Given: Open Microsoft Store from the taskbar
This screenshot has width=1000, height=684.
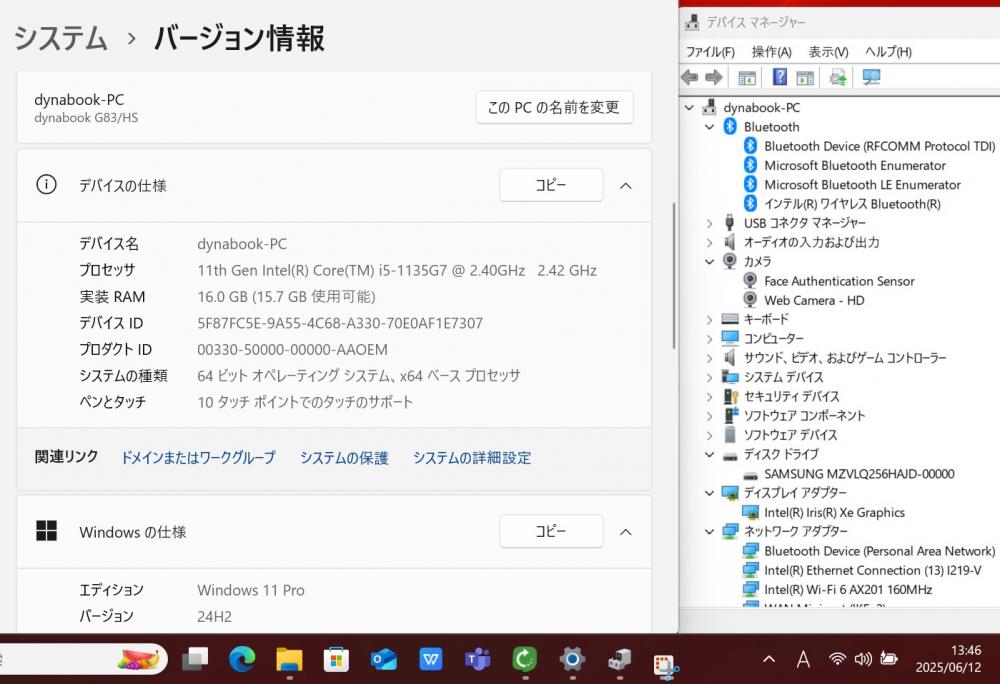Looking at the screenshot, I should click(336, 659).
